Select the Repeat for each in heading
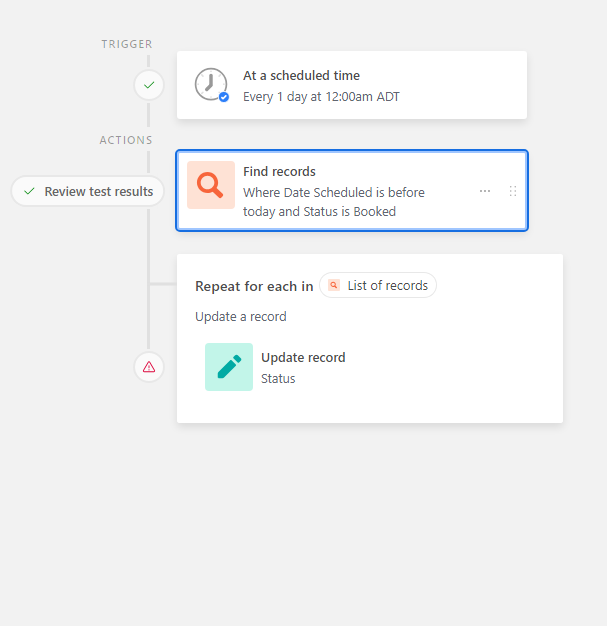Screen dimensions: 607x626 tap(254, 286)
